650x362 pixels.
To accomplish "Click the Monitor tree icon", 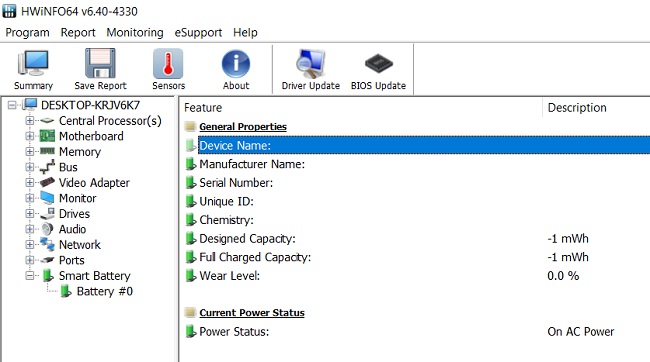I will 47,198.
